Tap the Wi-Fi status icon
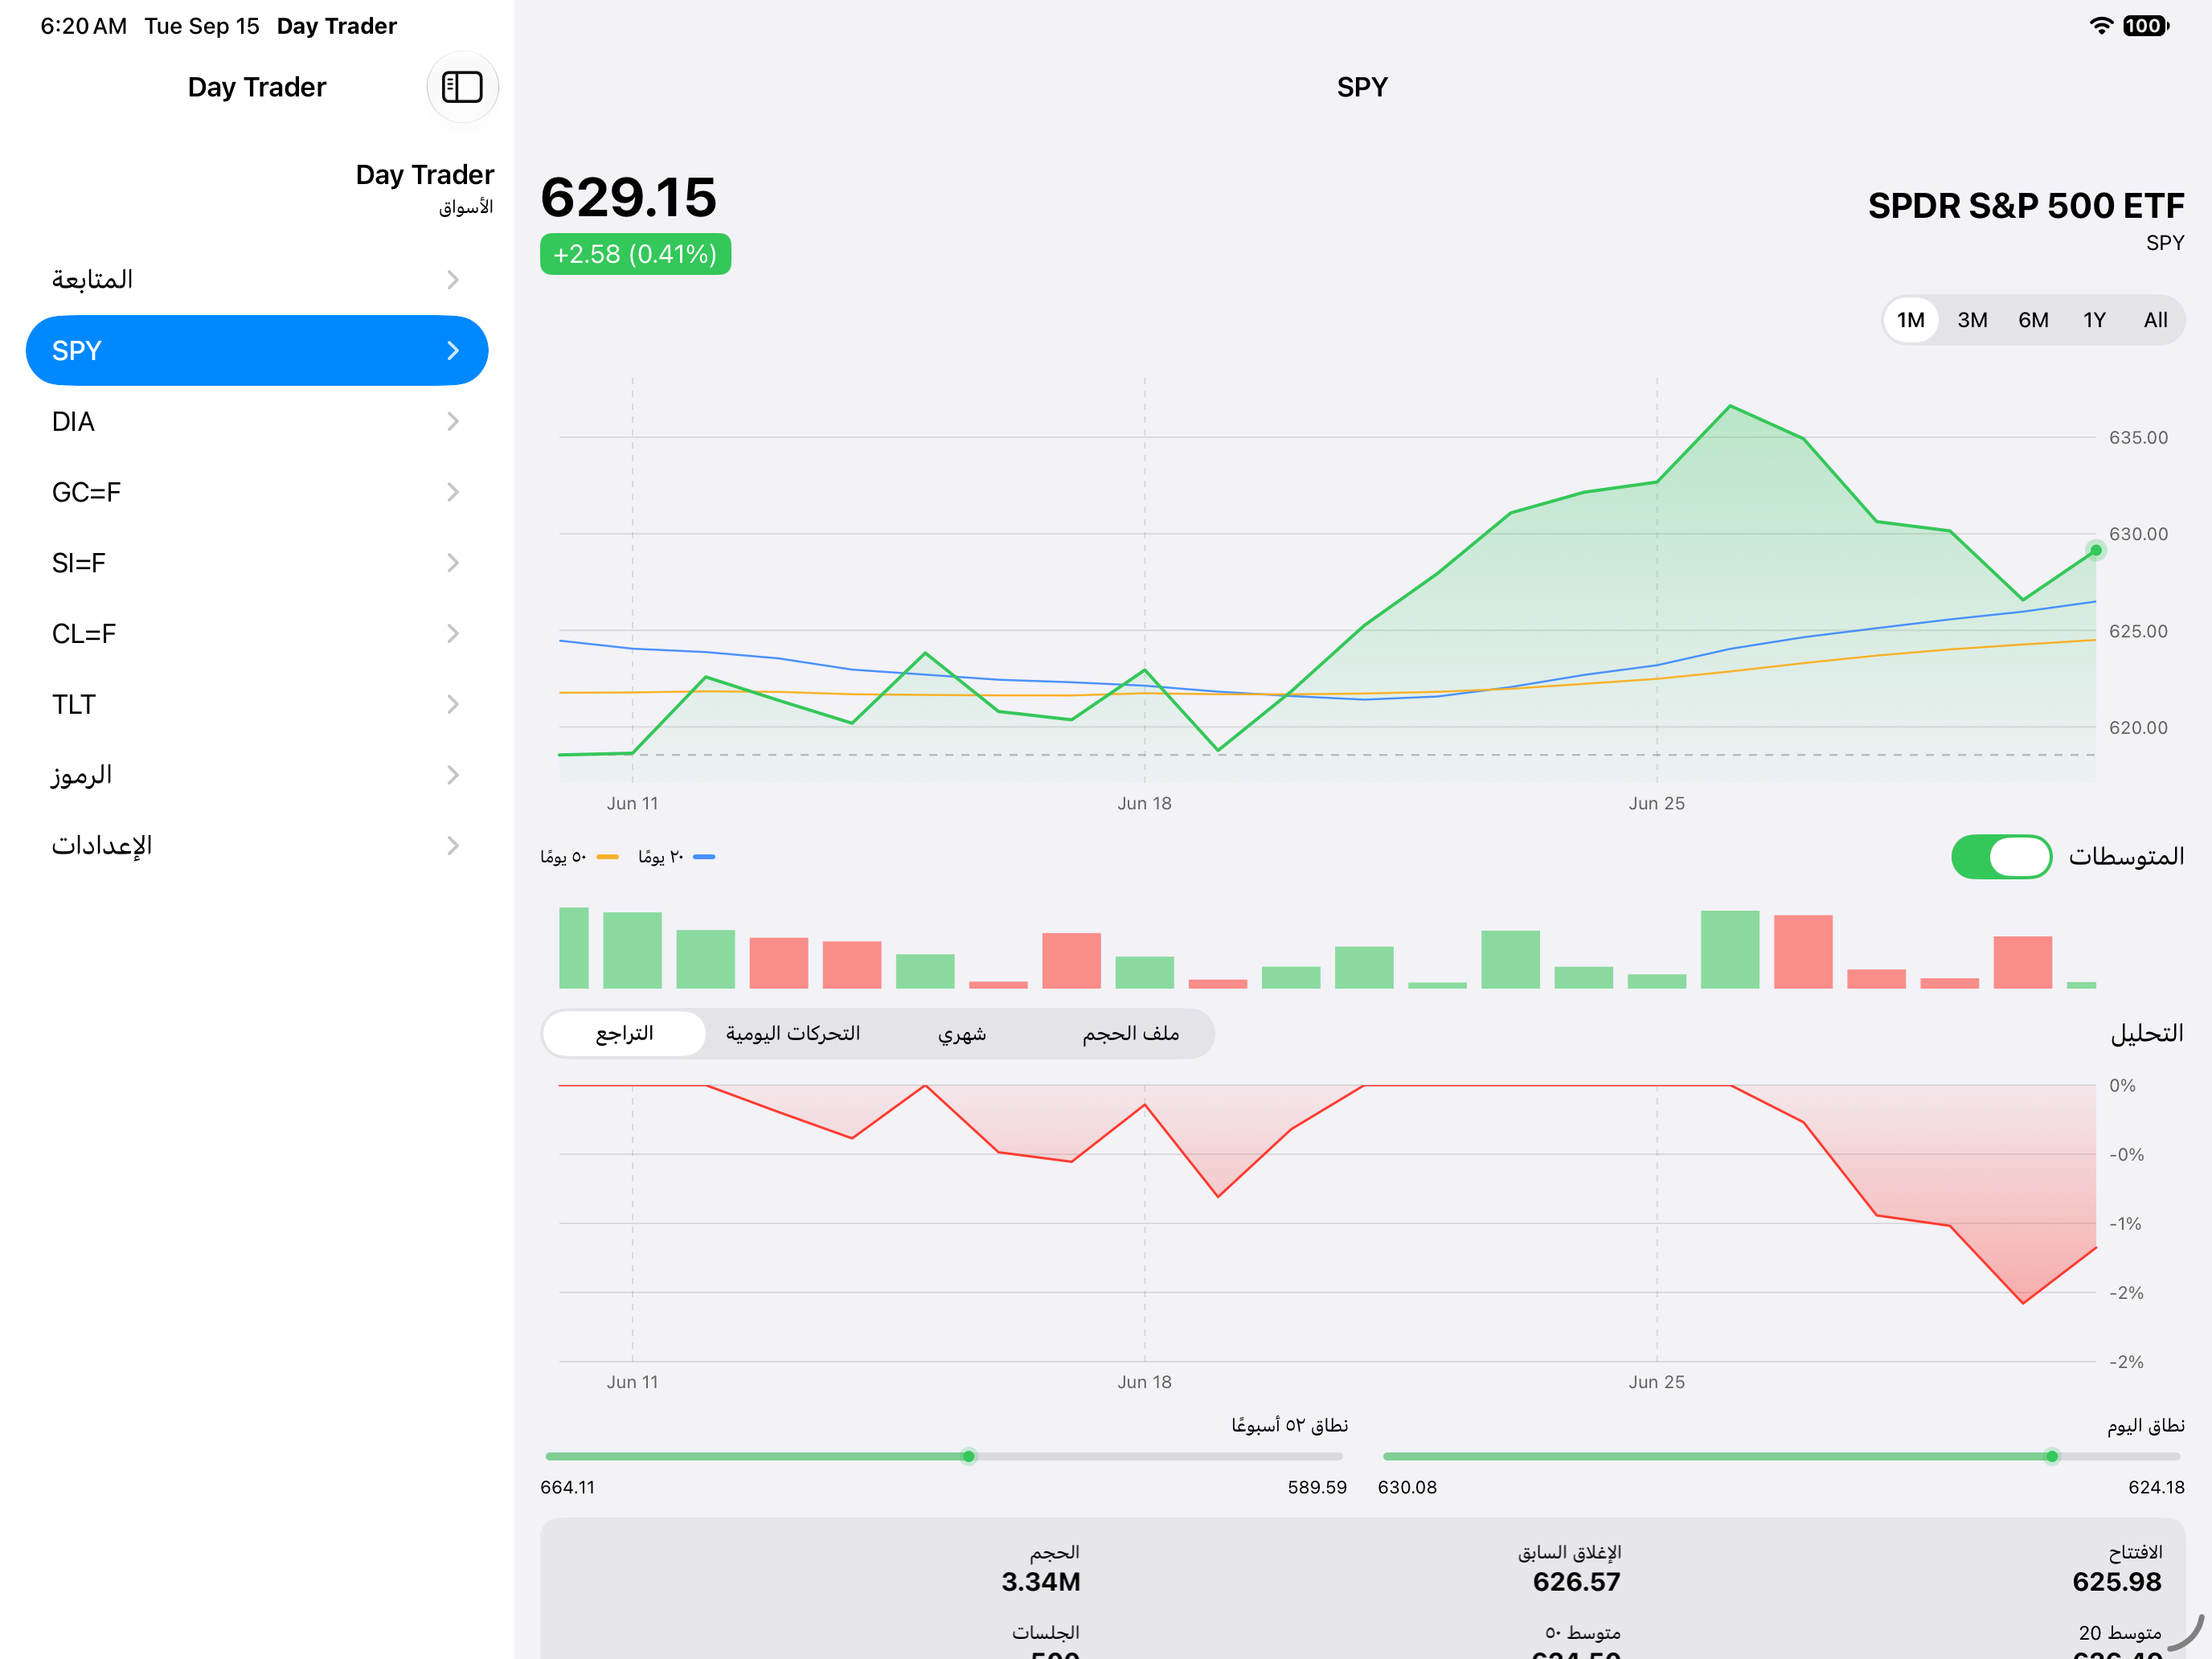 [2101, 26]
